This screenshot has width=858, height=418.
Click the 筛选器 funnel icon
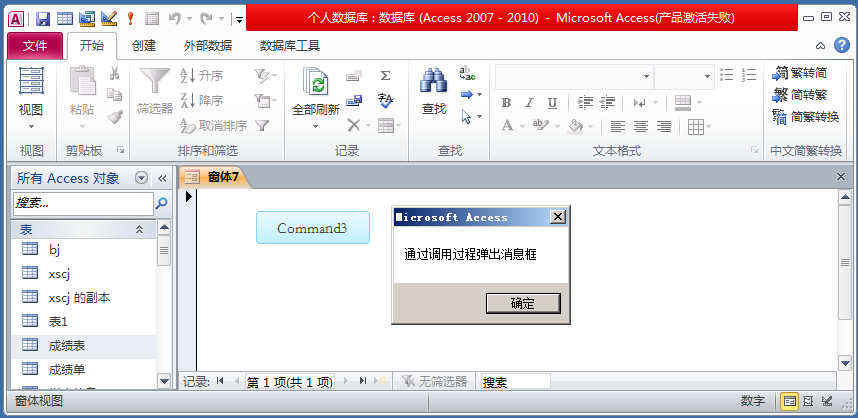click(155, 81)
